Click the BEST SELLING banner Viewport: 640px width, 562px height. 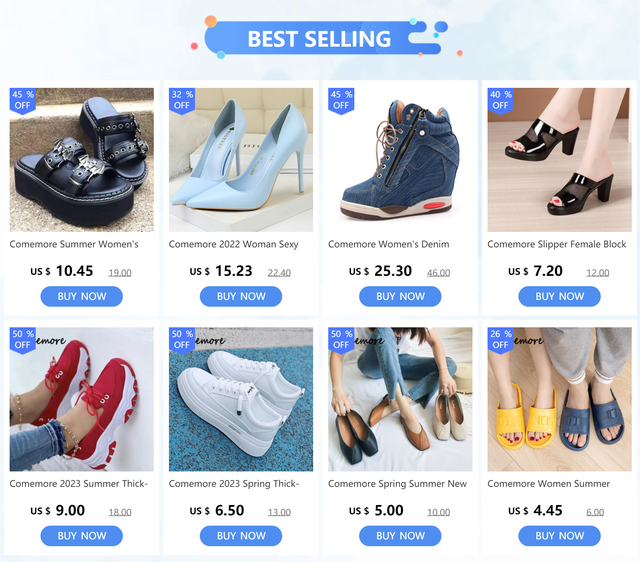319,38
